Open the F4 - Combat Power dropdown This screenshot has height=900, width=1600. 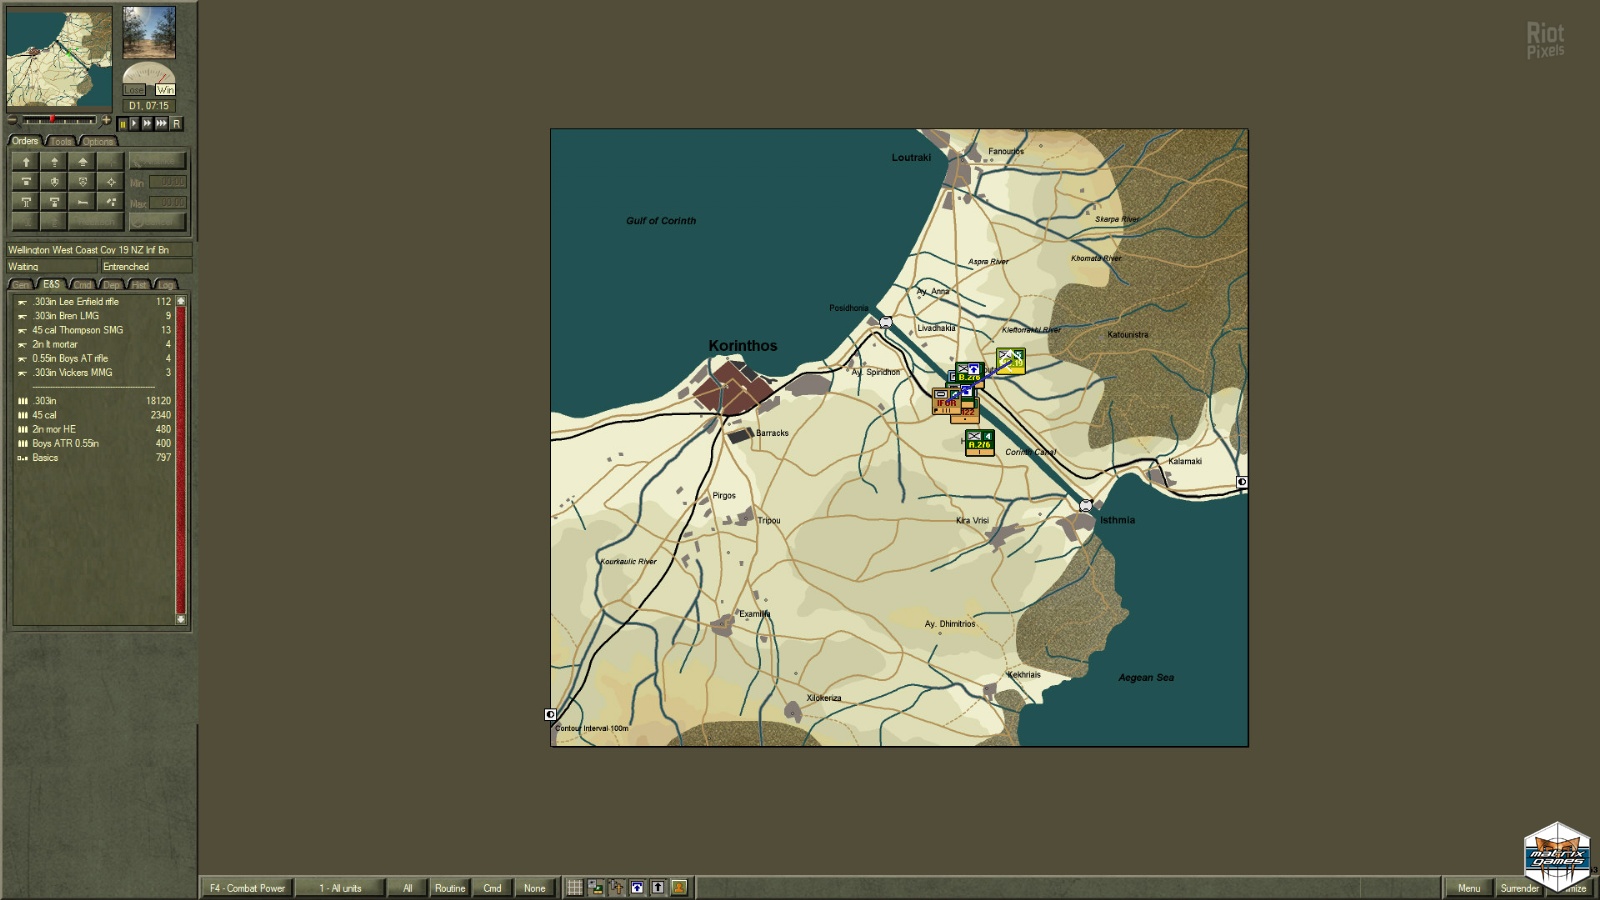247,888
